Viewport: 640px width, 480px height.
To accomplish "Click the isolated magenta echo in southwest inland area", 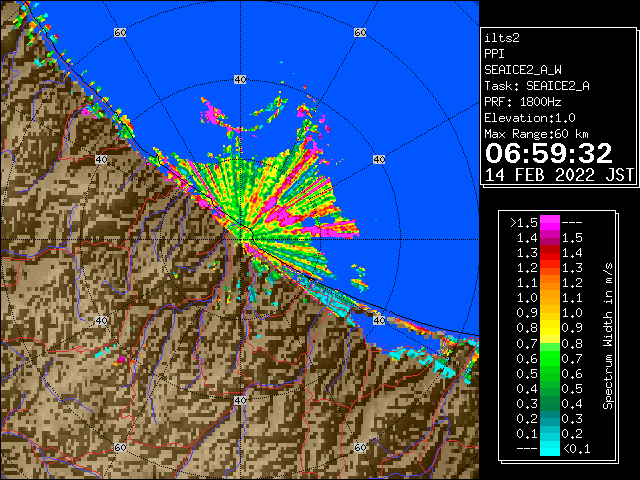I will point(121,360).
